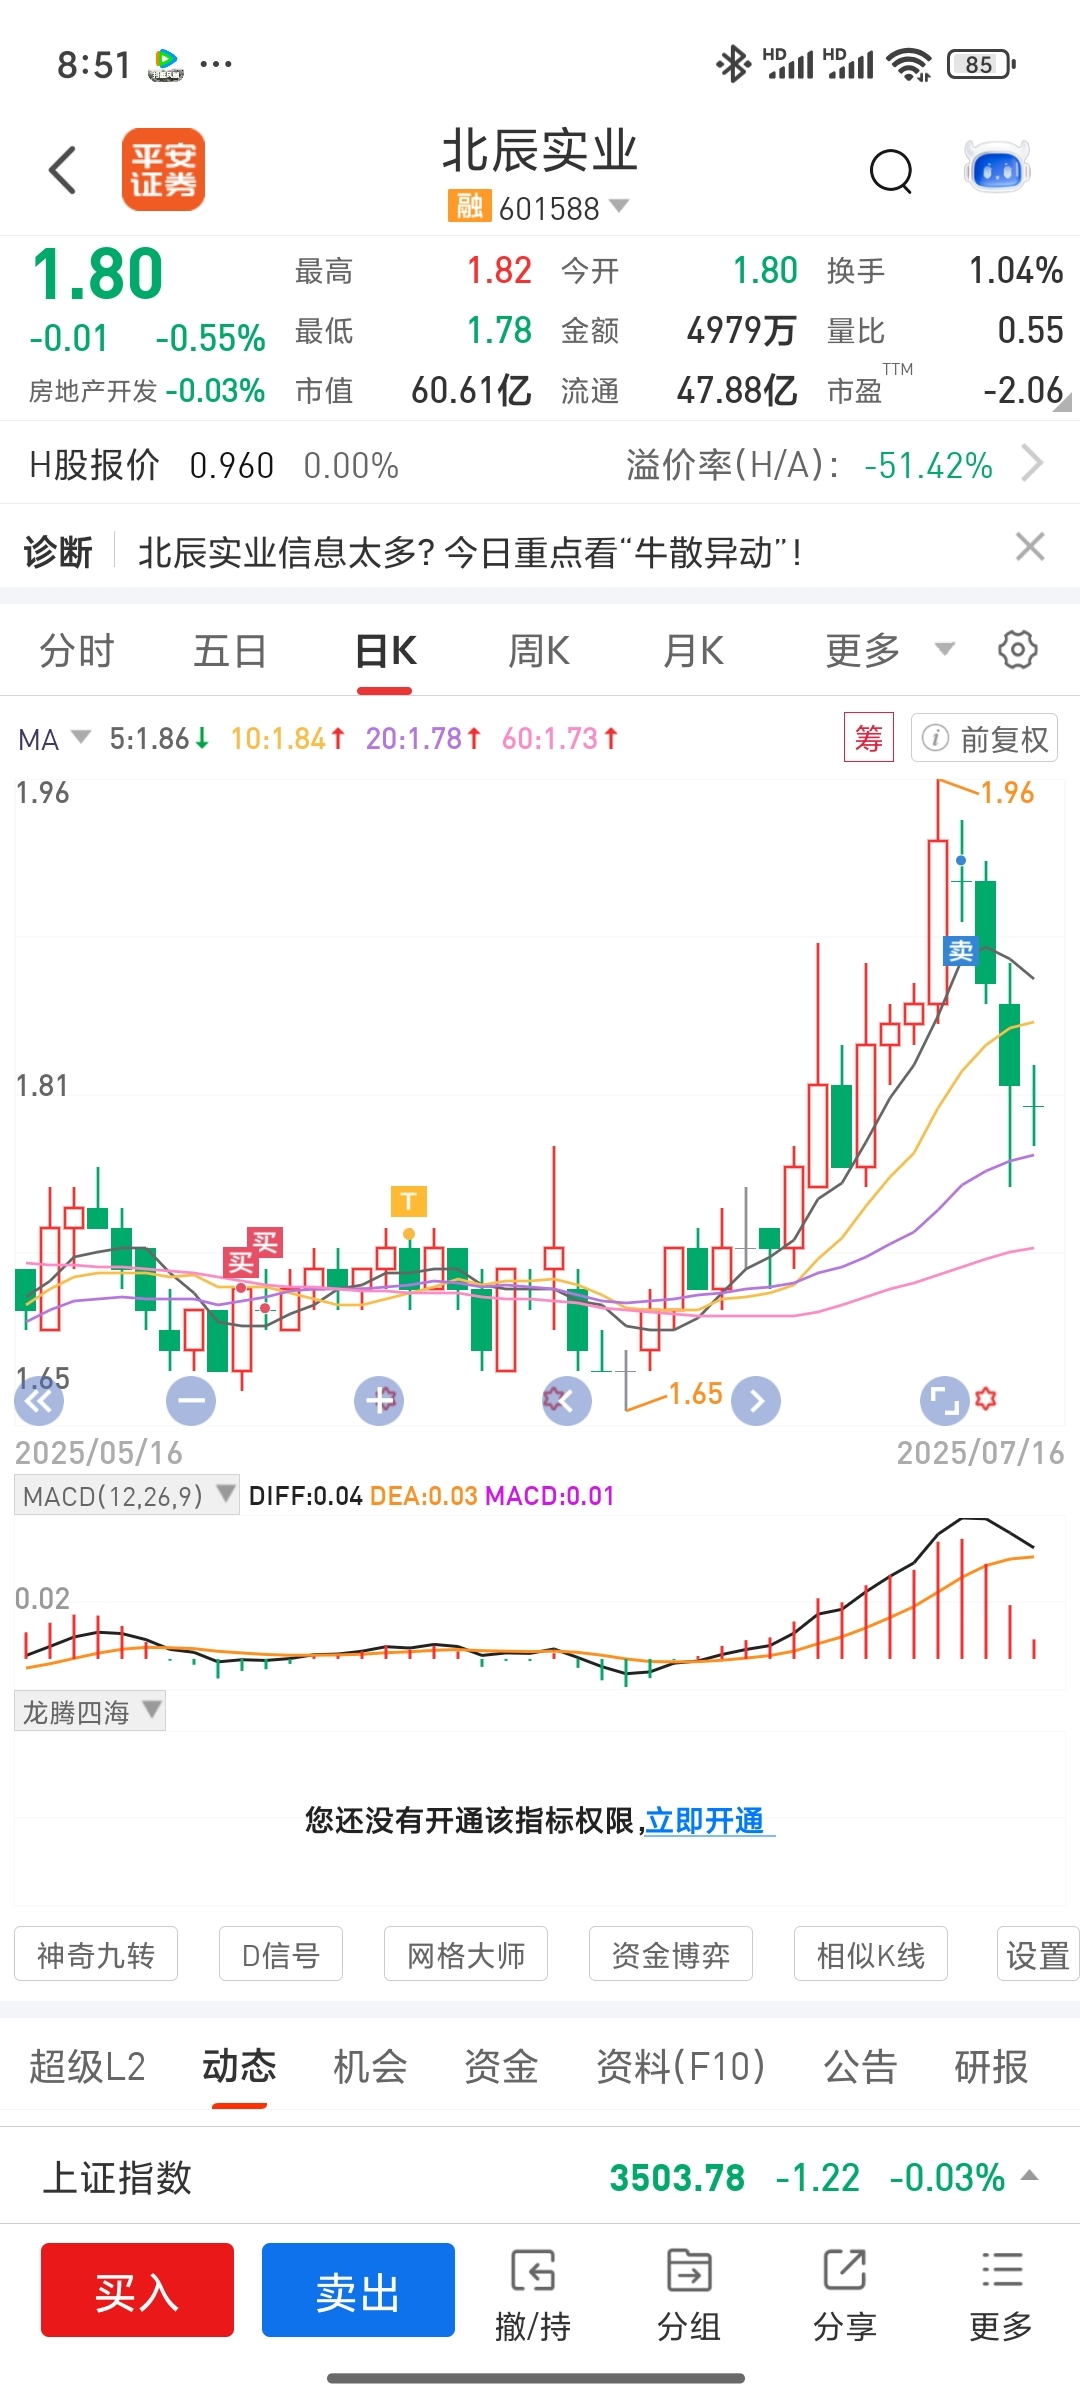Tap the expand corner triangle near 市盈

click(1062, 403)
